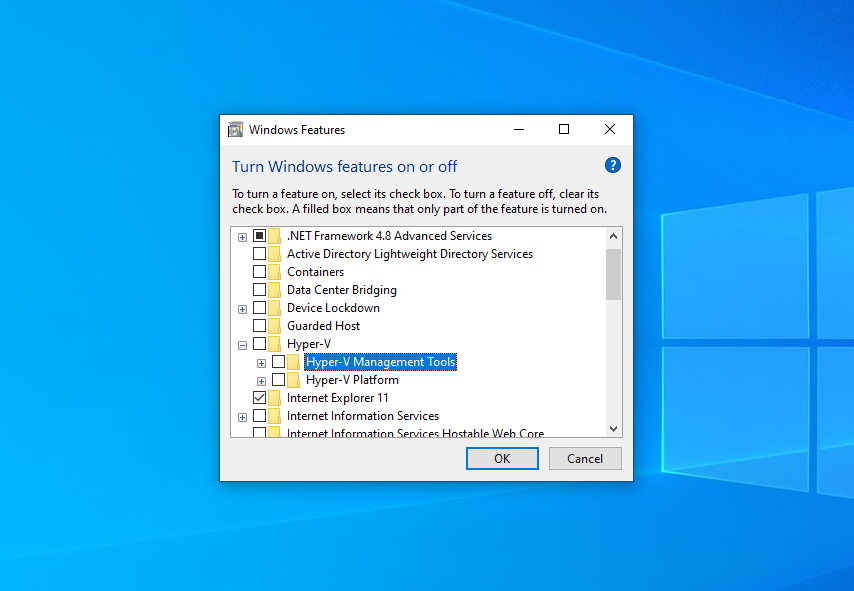Click the Hyper-V folder icon

[x=274, y=344]
